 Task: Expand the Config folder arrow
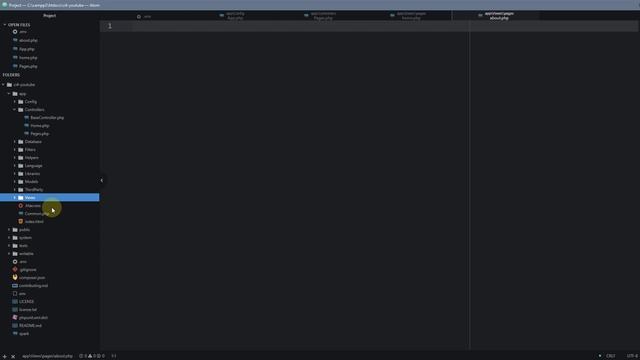[x=15, y=102]
